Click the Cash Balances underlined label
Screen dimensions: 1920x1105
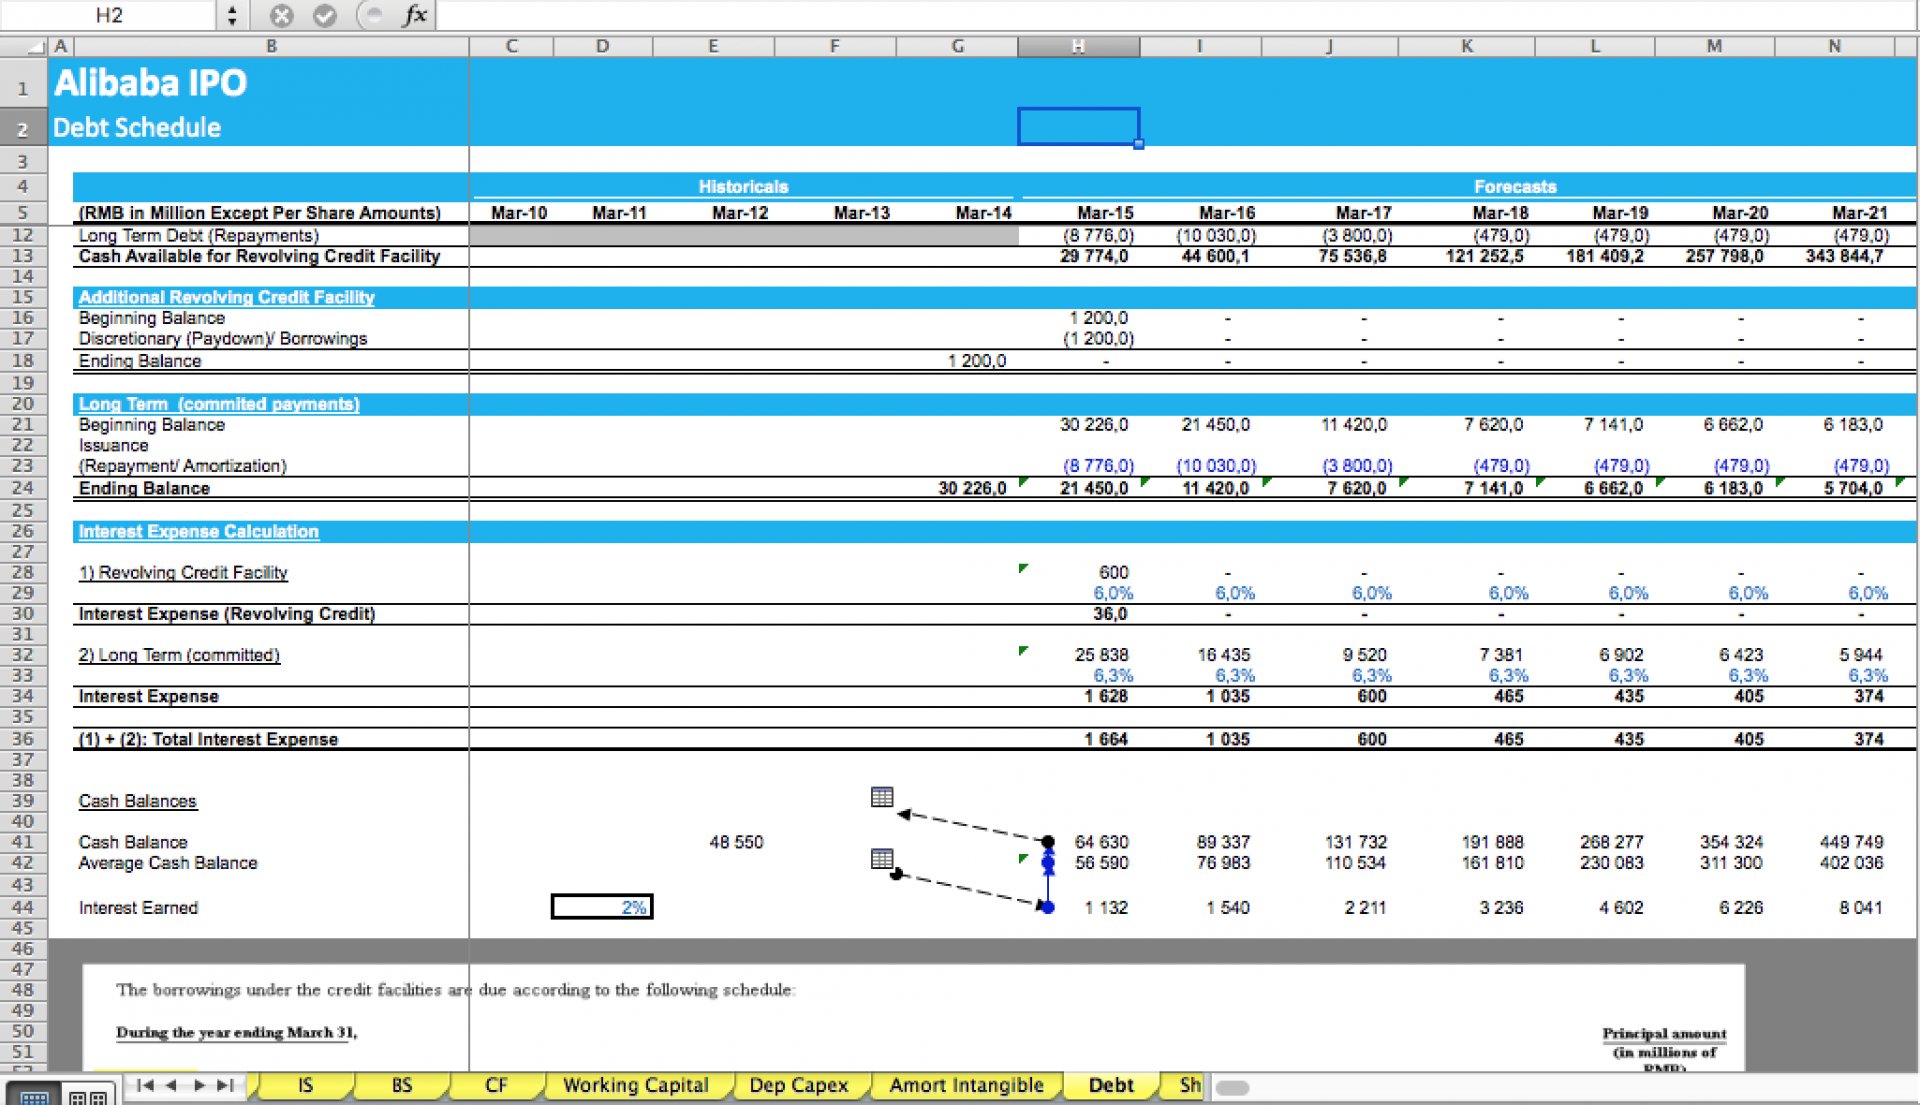click(138, 801)
